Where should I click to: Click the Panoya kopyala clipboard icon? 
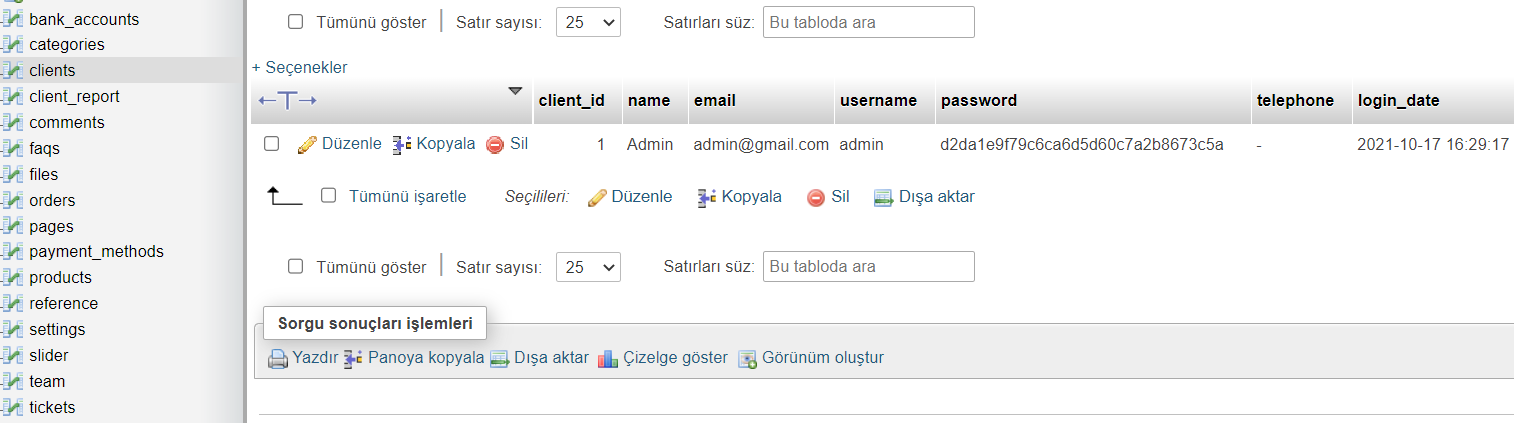pyautogui.click(x=353, y=358)
